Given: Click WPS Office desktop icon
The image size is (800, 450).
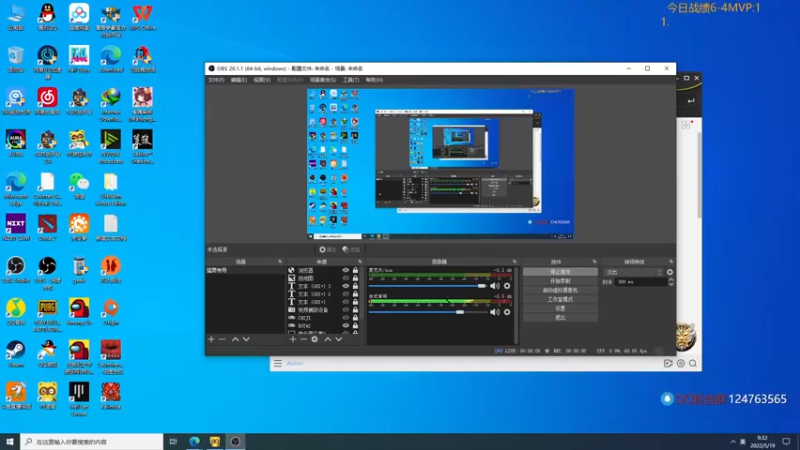Looking at the screenshot, I should tap(142, 17).
